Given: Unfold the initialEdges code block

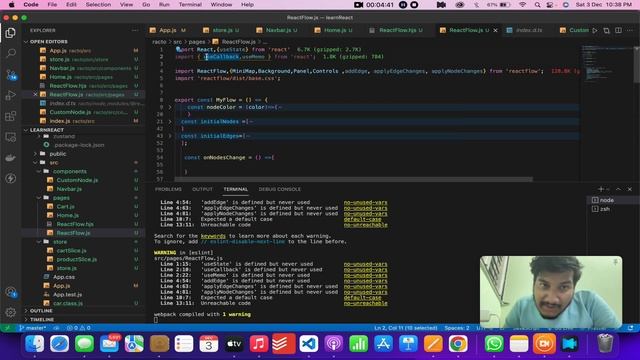Looking at the screenshot, I should click(170, 136).
